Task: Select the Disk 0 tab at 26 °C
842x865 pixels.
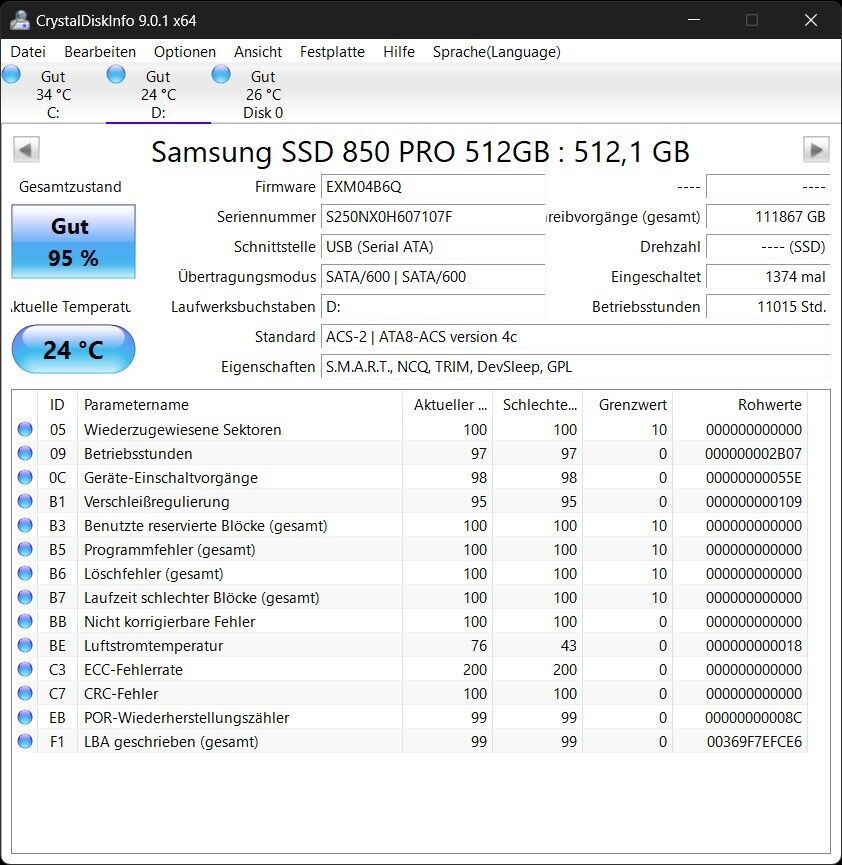Action: (x=263, y=94)
